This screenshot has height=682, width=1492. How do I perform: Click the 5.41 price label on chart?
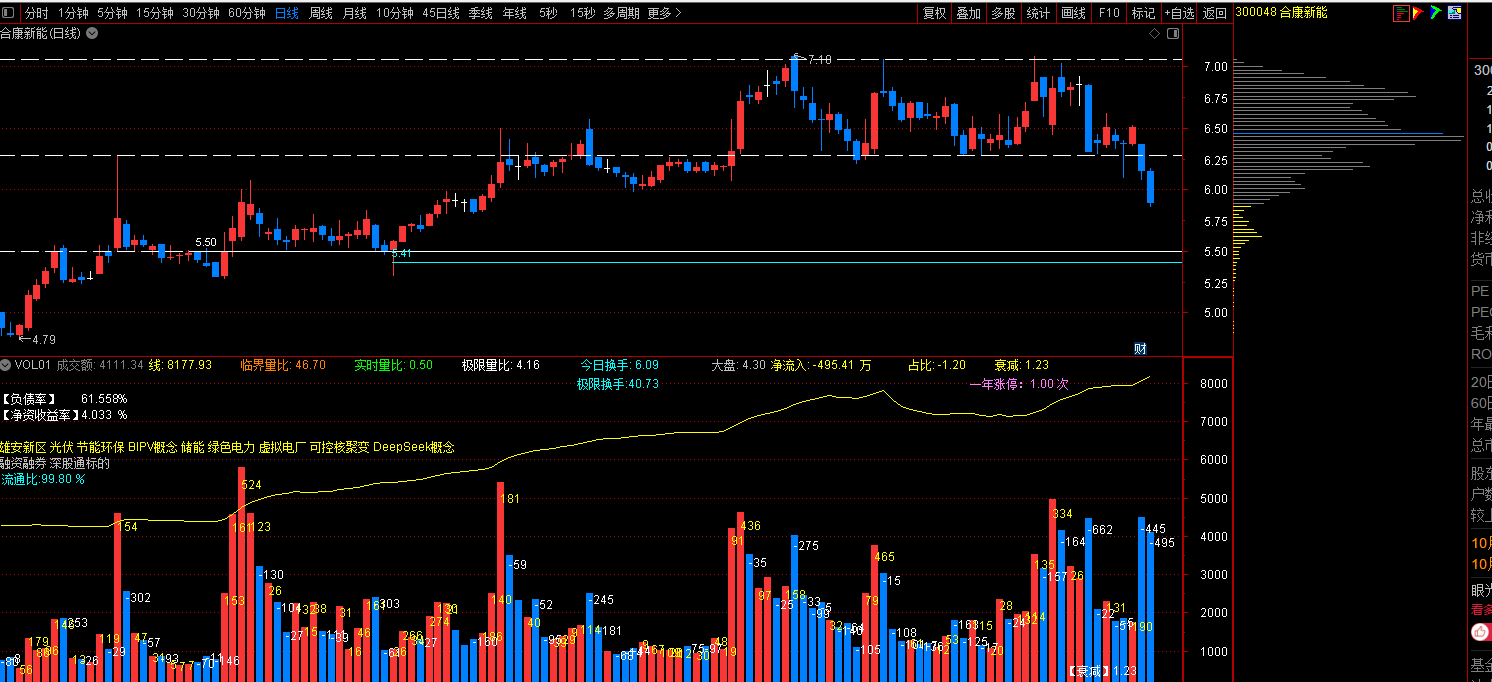pyautogui.click(x=402, y=254)
